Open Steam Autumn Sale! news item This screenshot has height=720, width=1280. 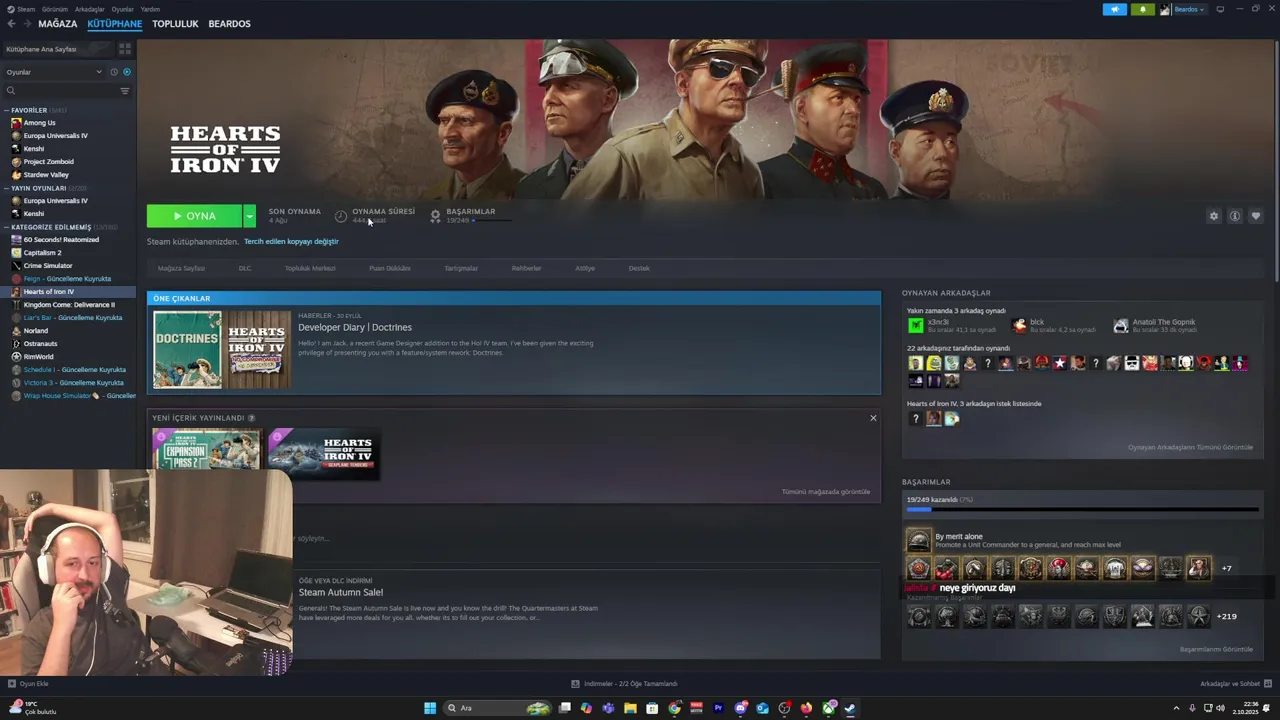point(341,592)
